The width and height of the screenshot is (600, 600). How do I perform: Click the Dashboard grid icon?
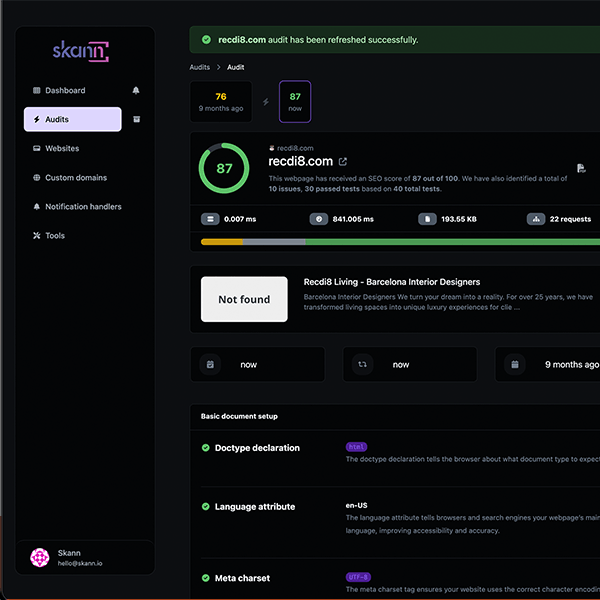tap(37, 90)
